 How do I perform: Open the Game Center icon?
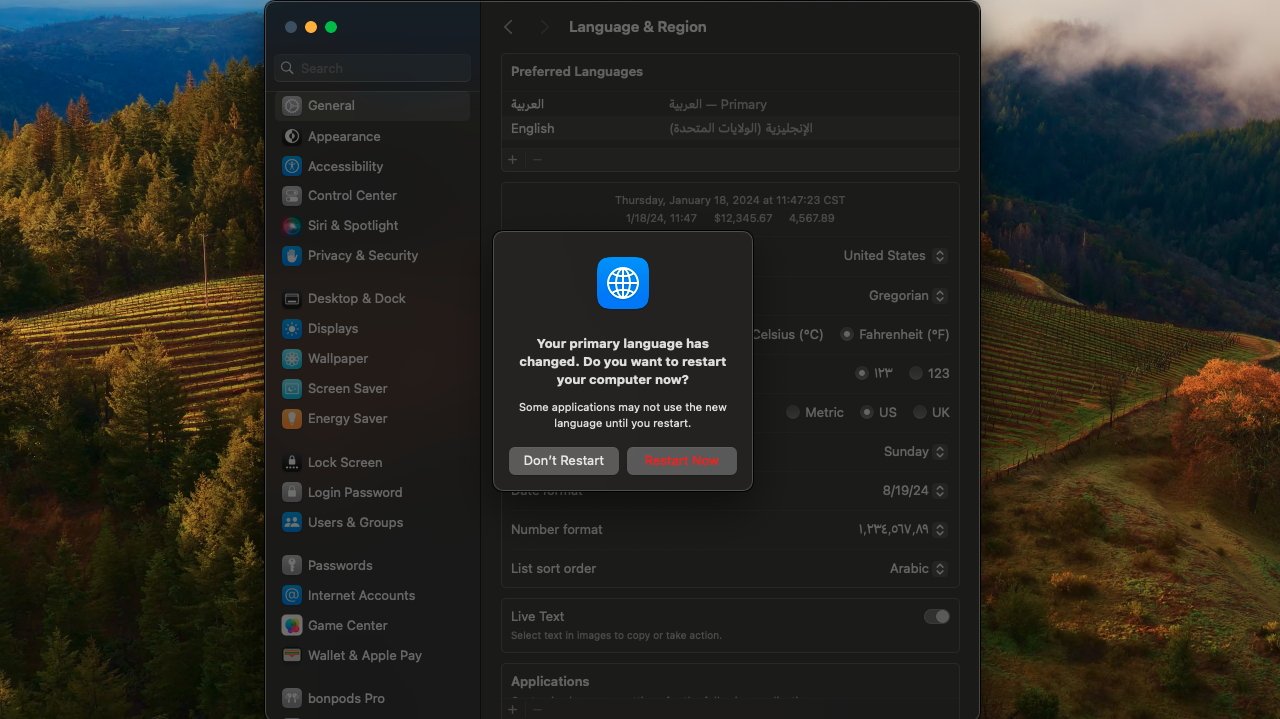(x=292, y=626)
